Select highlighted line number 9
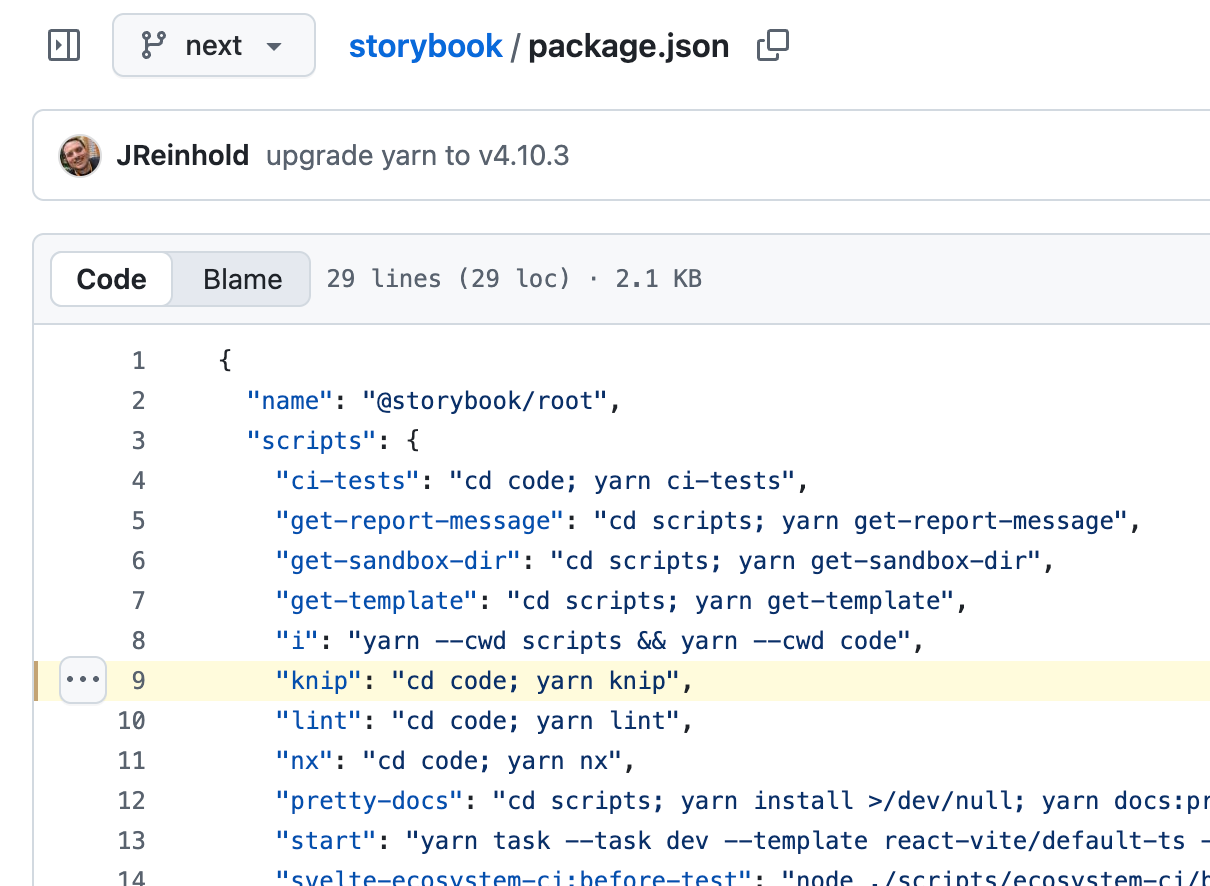The image size is (1210, 886). [x=138, y=680]
